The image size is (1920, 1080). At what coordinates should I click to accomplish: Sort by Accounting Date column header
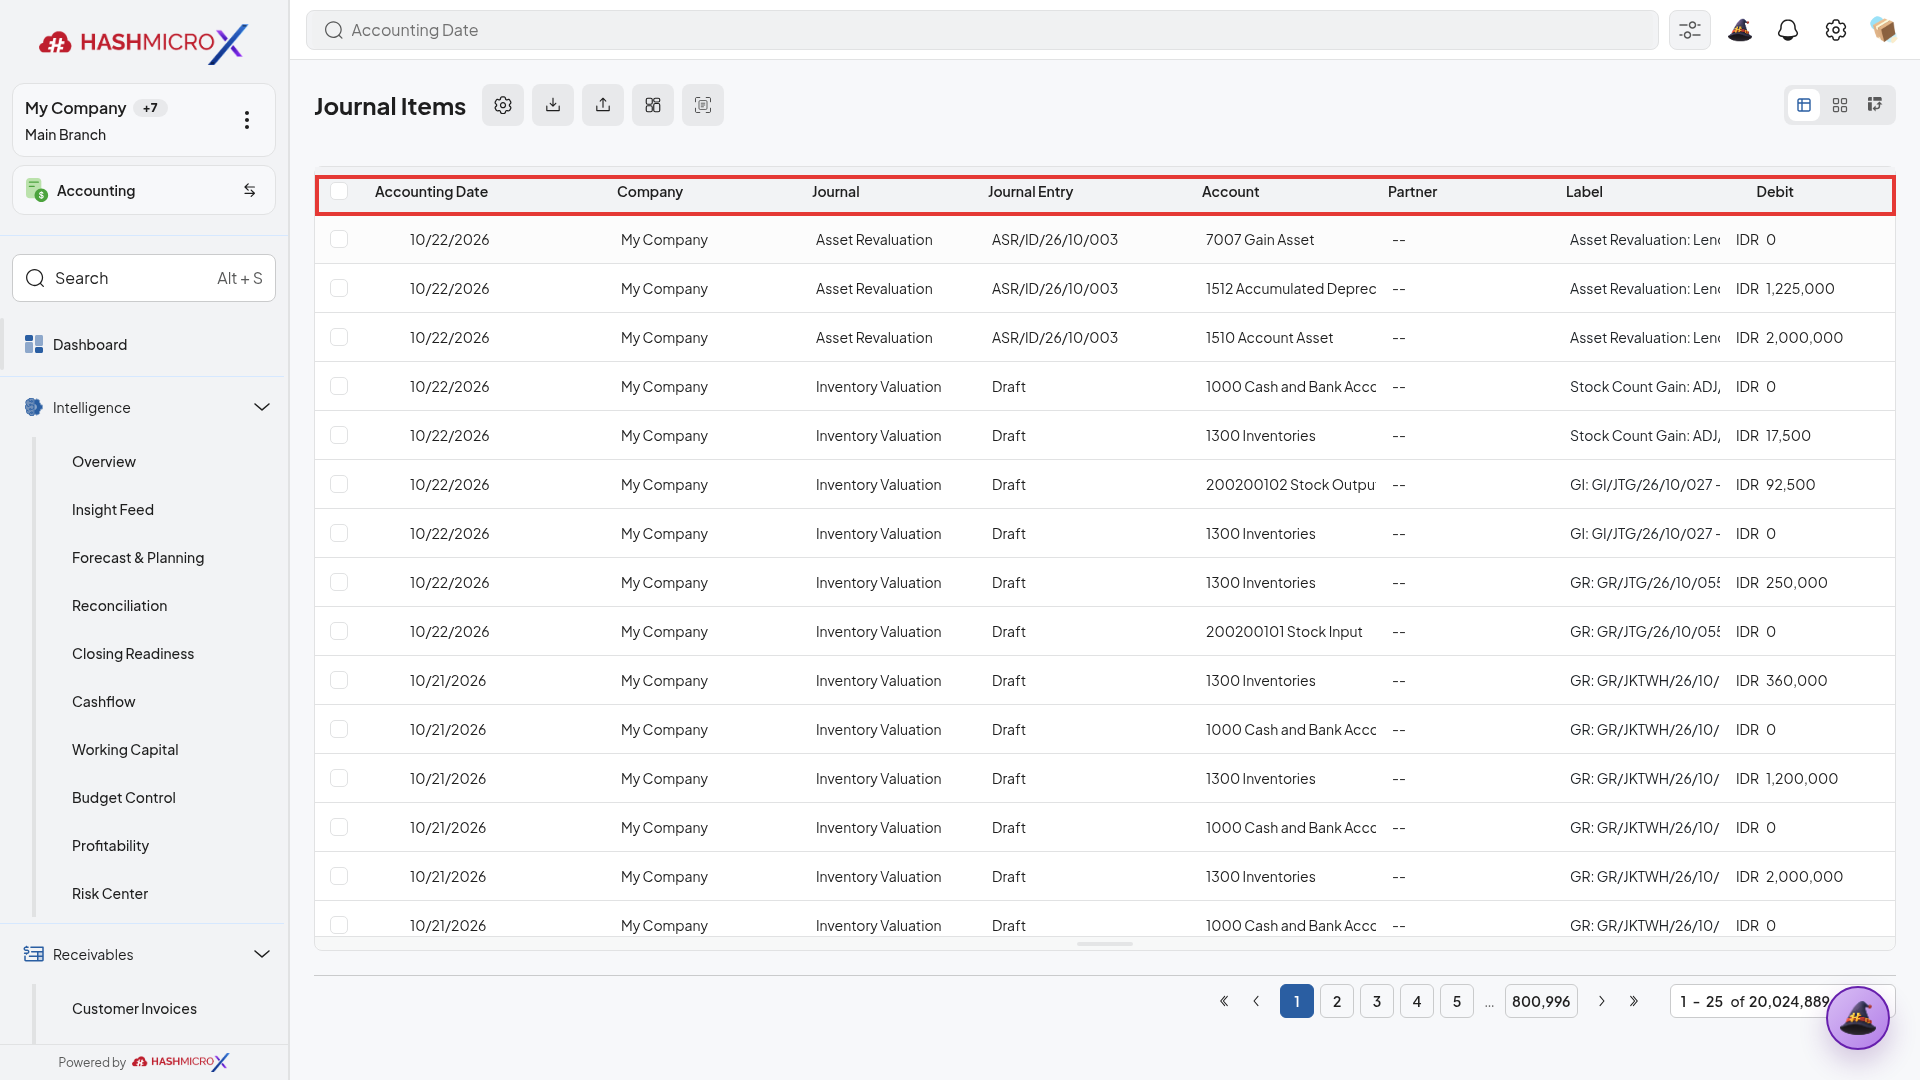click(431, 192)
